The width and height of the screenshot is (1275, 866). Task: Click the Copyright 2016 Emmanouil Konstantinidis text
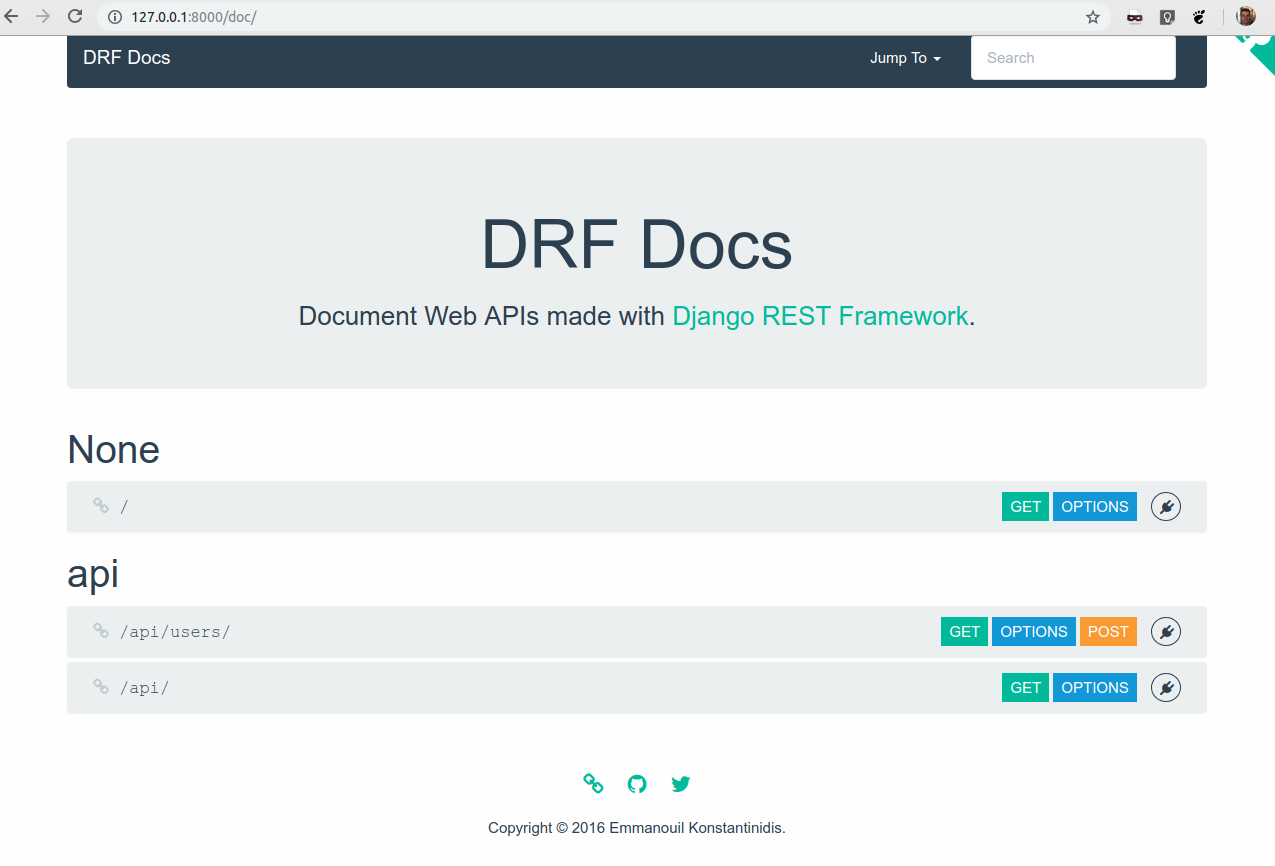tap(637, 828)
